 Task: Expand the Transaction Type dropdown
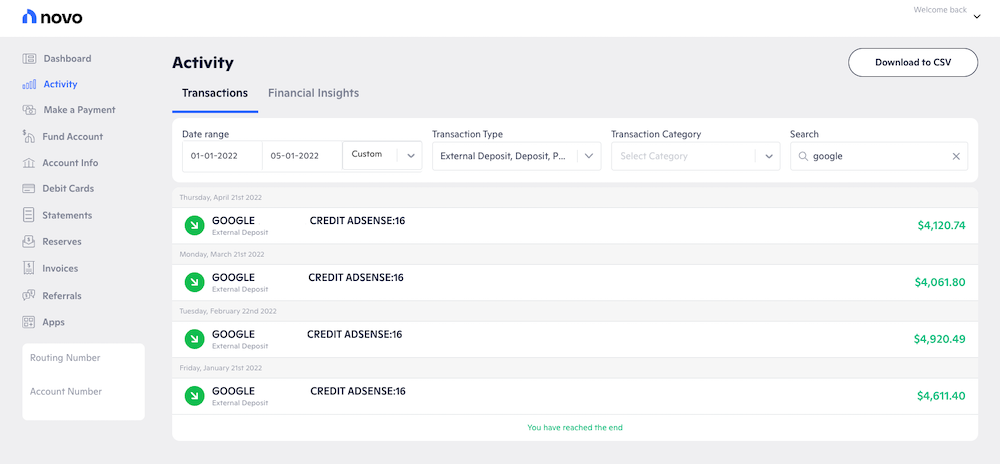[x=589, y=156]
